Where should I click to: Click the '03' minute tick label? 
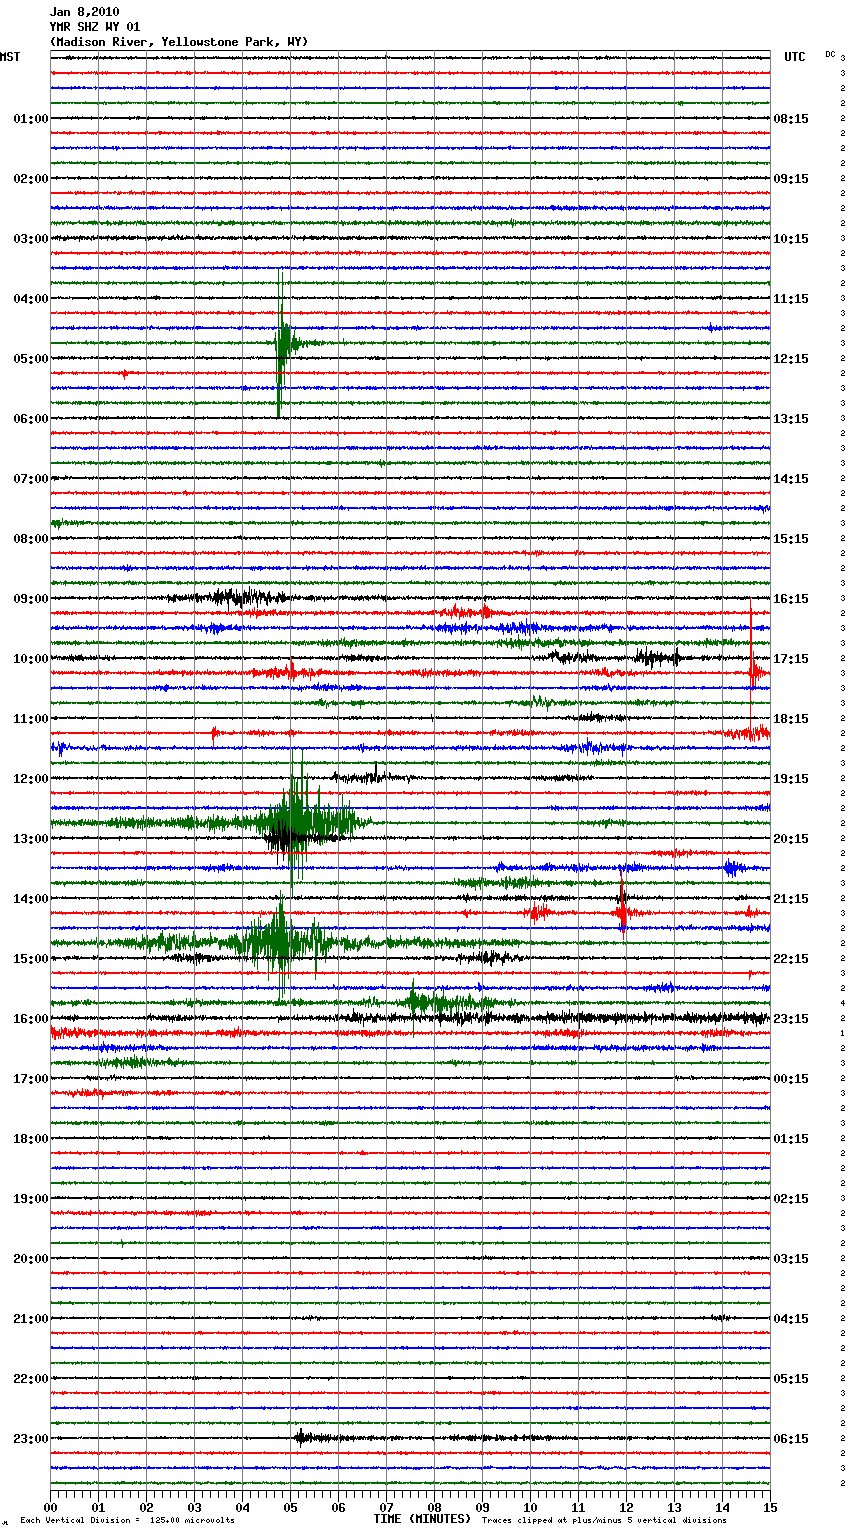[194, 1507]
